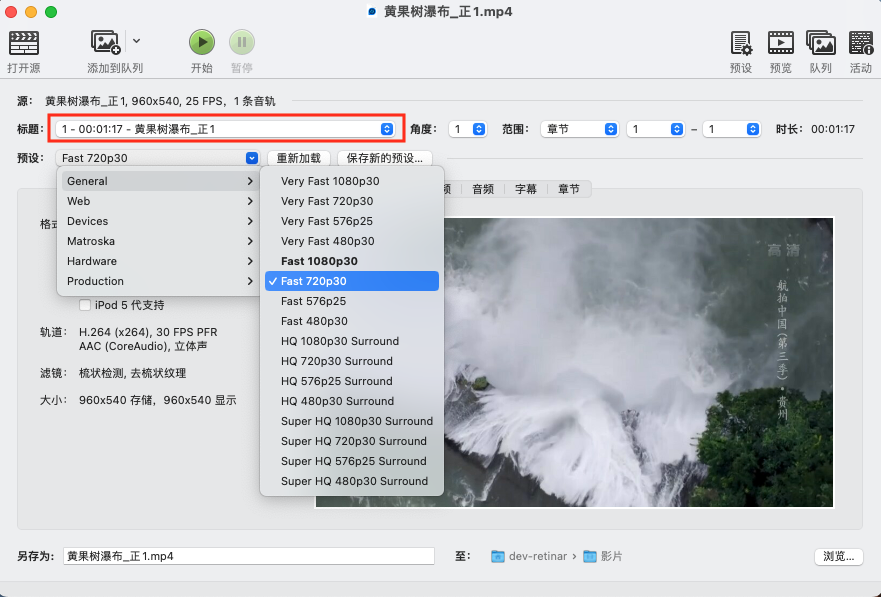
Task: Open the Hardware preset category
Action: [158, 261]
